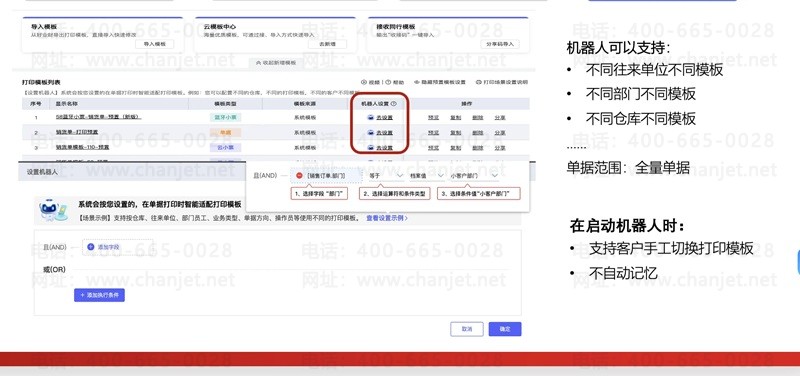
Task: Click the help question mark beside 机器人设置
Action: (x=394, y=104)
